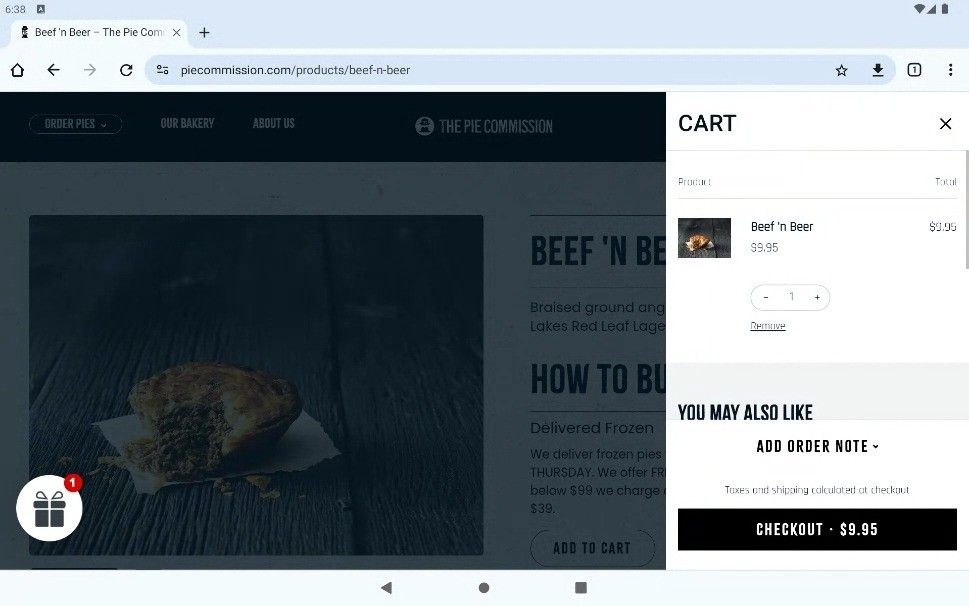The height and width of the screenshot is (606, 969).
Task: View site information icon in address bar
Action: tap(163, 70)
